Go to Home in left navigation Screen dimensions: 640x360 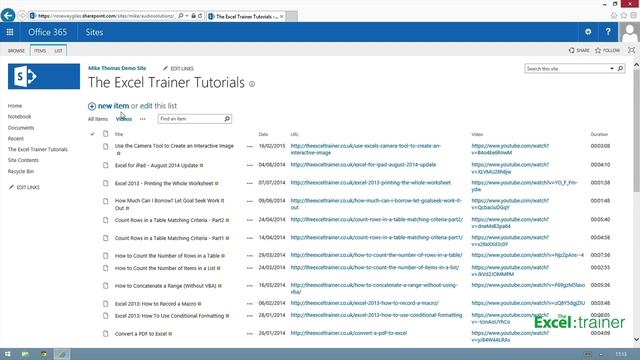(15, 106)
